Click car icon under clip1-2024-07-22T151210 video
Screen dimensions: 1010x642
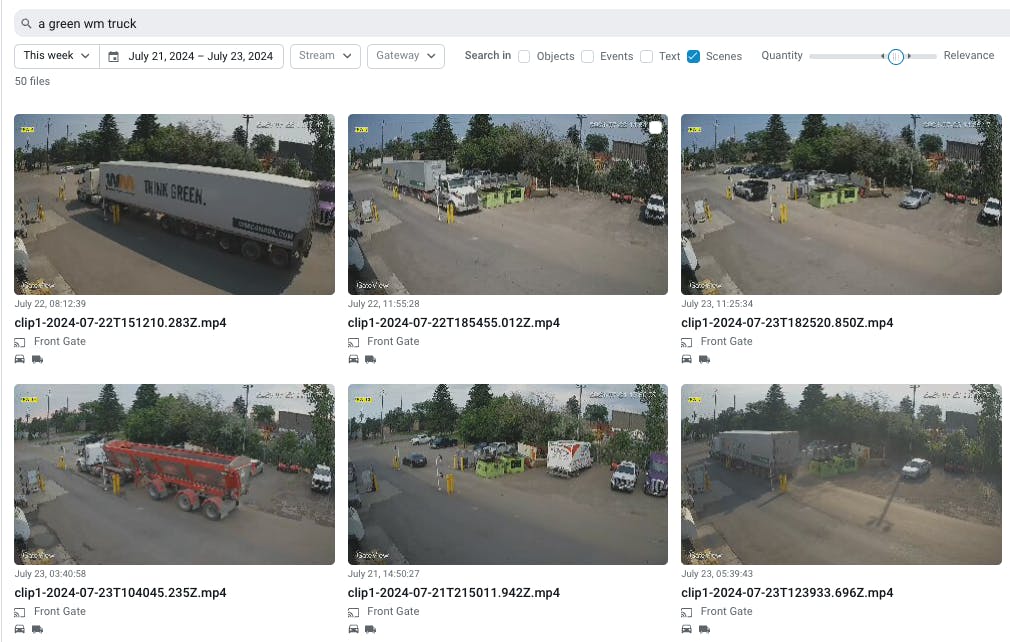point(20,359)
